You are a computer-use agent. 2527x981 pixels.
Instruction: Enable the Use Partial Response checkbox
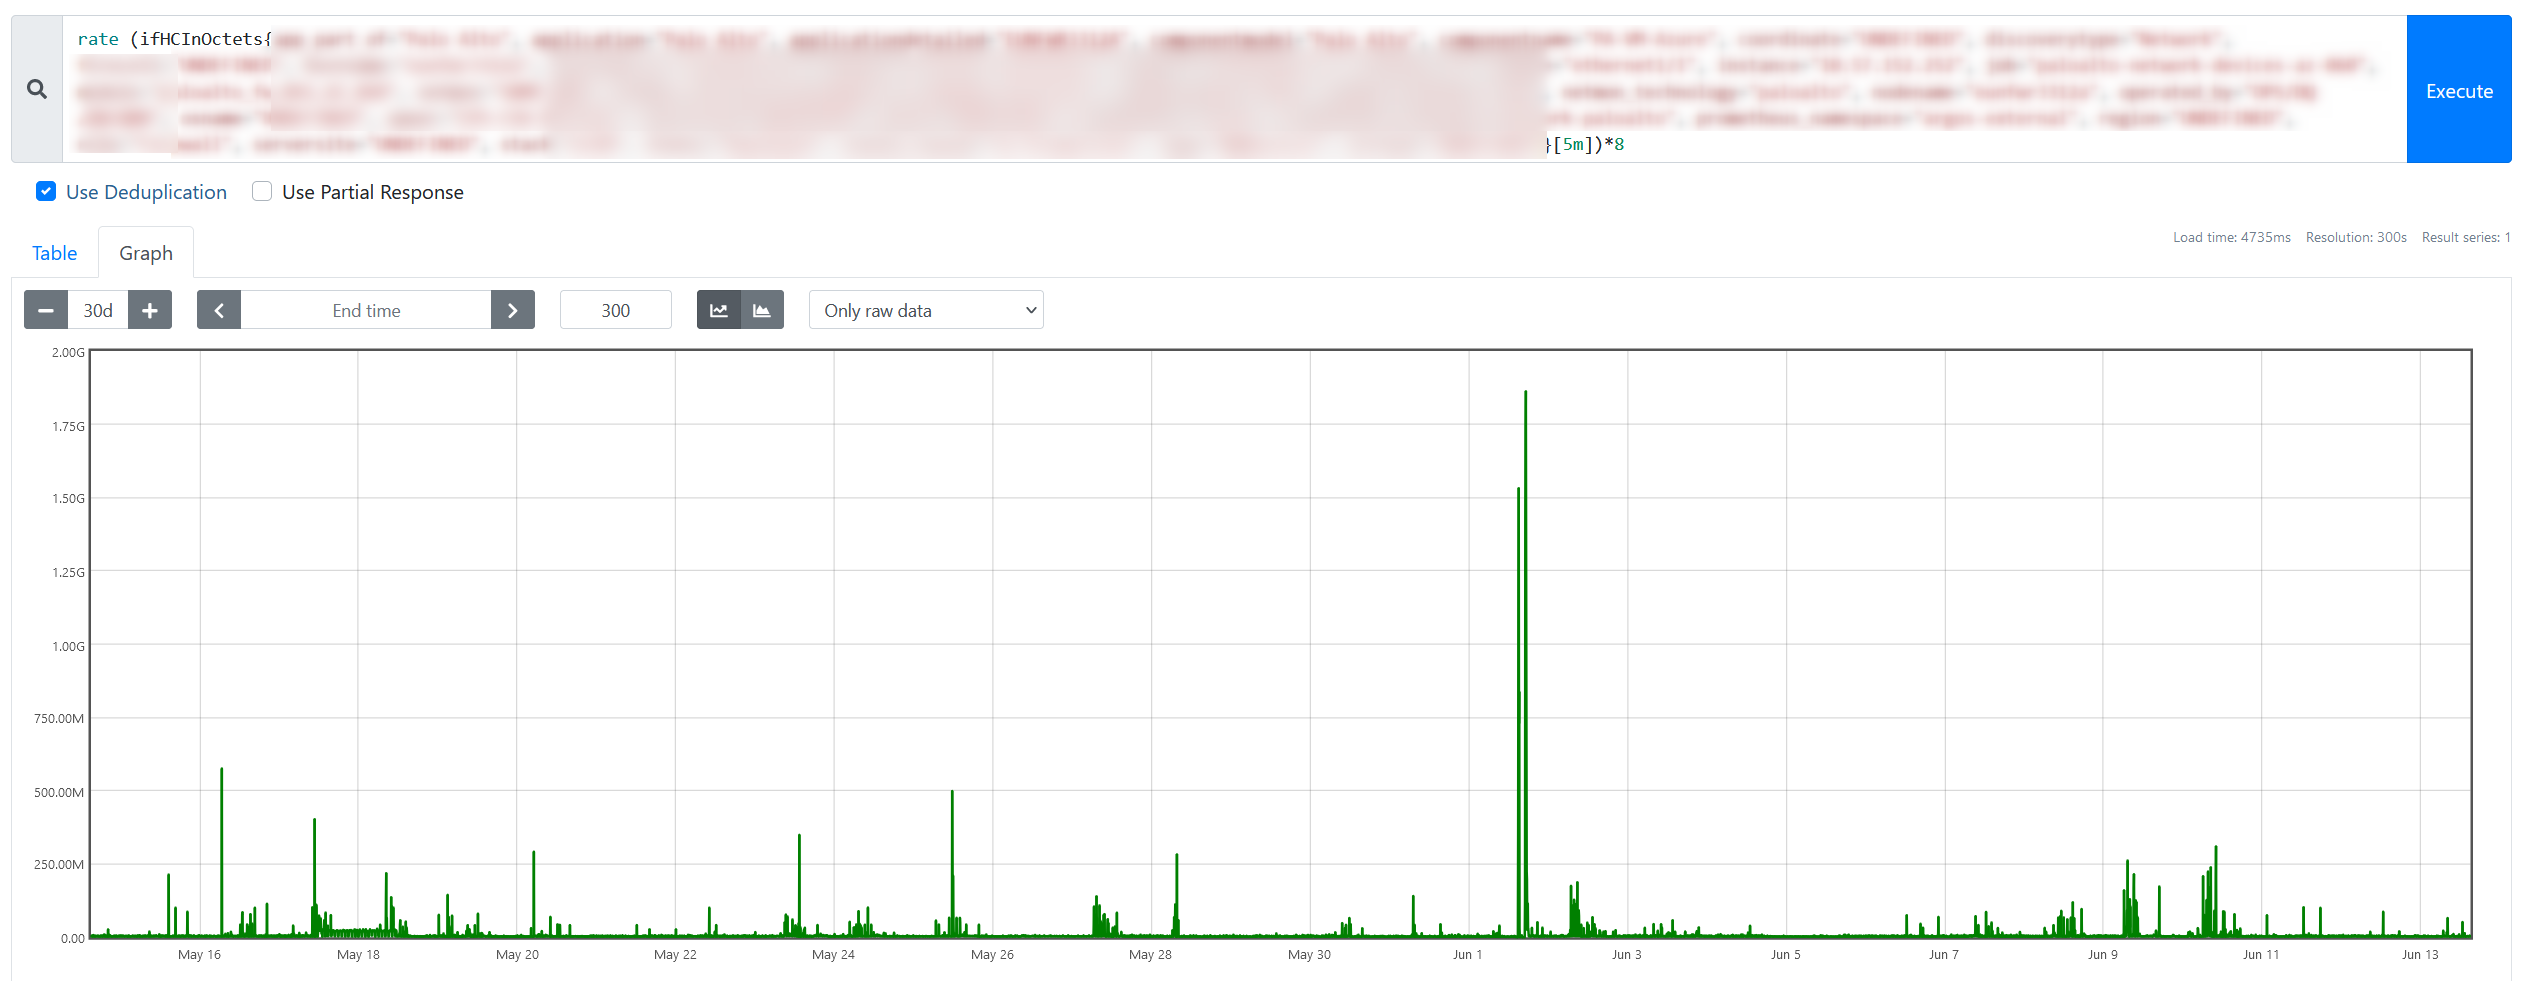coord(262,191)
